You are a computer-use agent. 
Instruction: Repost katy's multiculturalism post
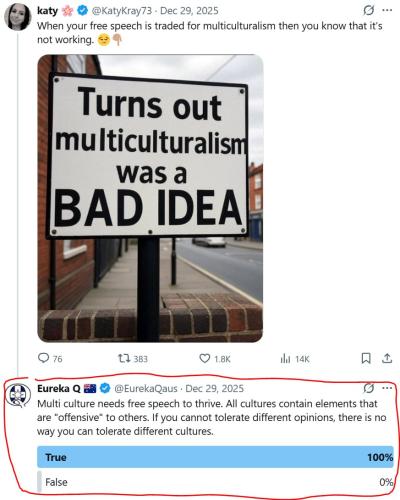point(133,359)
